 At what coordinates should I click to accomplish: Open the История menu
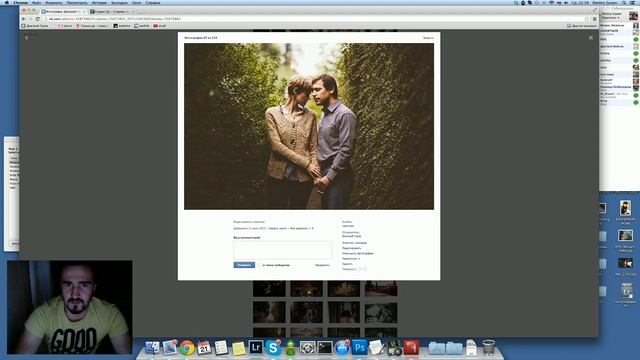(x=99, y=2)
